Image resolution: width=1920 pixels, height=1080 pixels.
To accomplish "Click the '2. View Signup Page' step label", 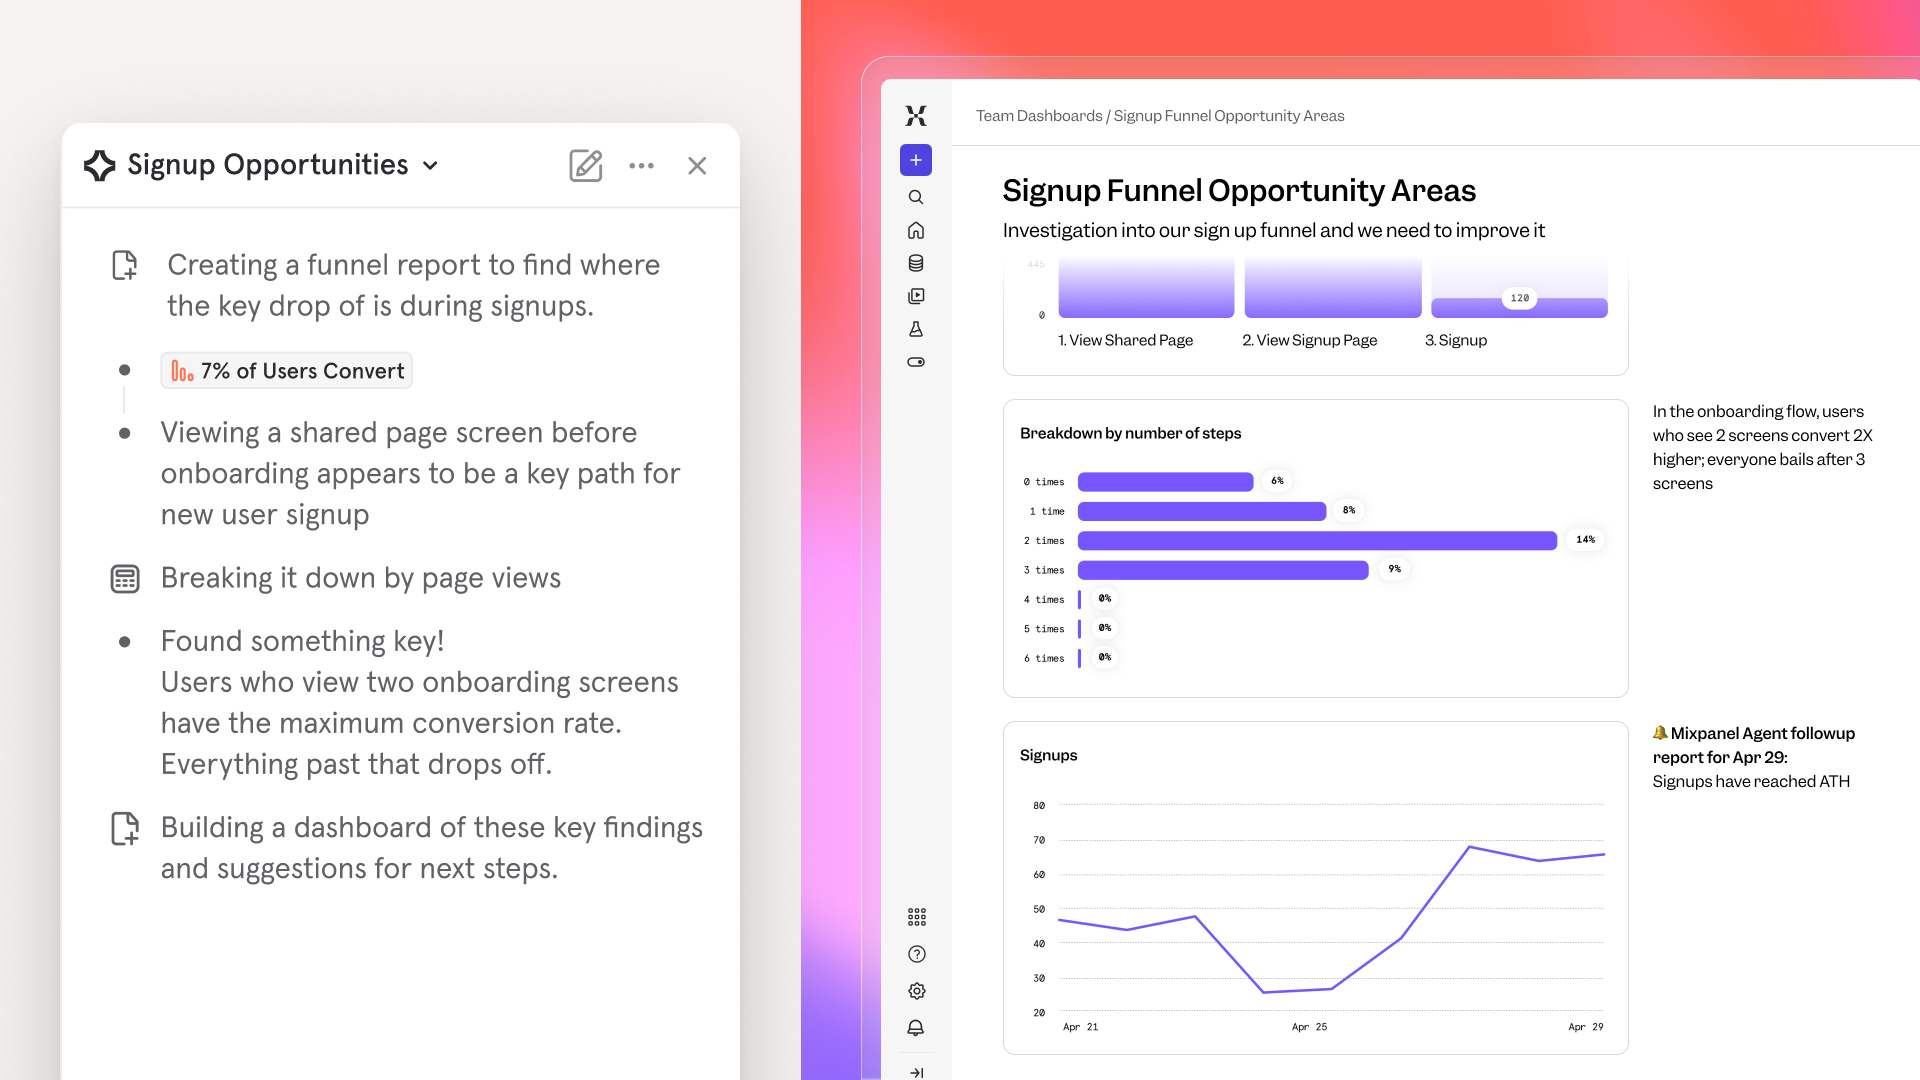I will tap(1310, 341).
